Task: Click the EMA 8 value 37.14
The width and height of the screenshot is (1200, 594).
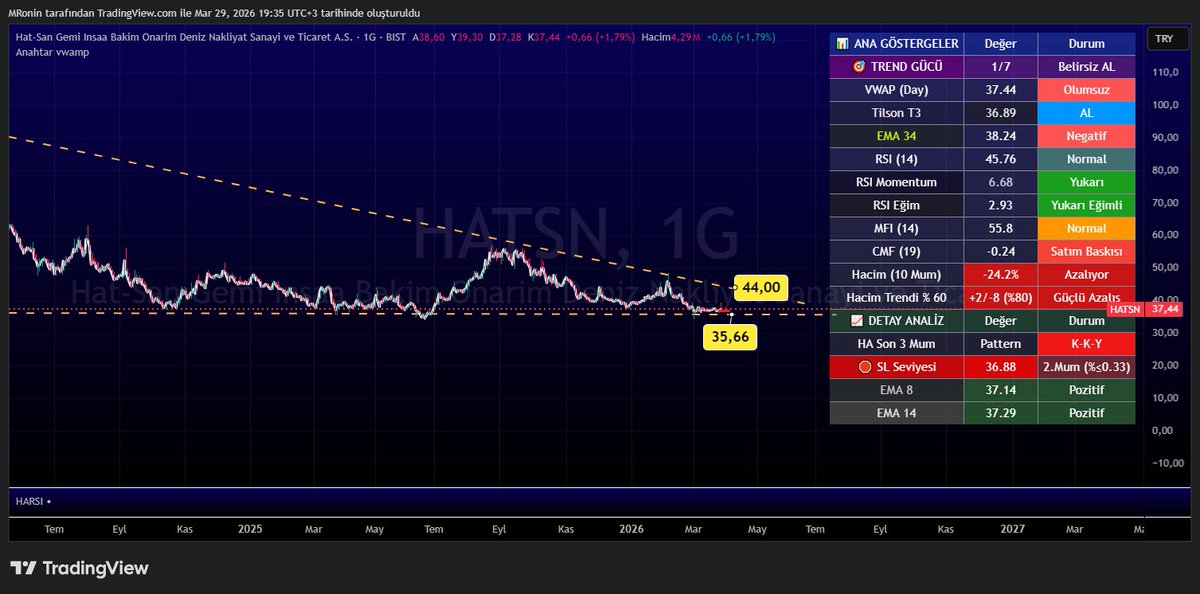Action: (1000, 389)
